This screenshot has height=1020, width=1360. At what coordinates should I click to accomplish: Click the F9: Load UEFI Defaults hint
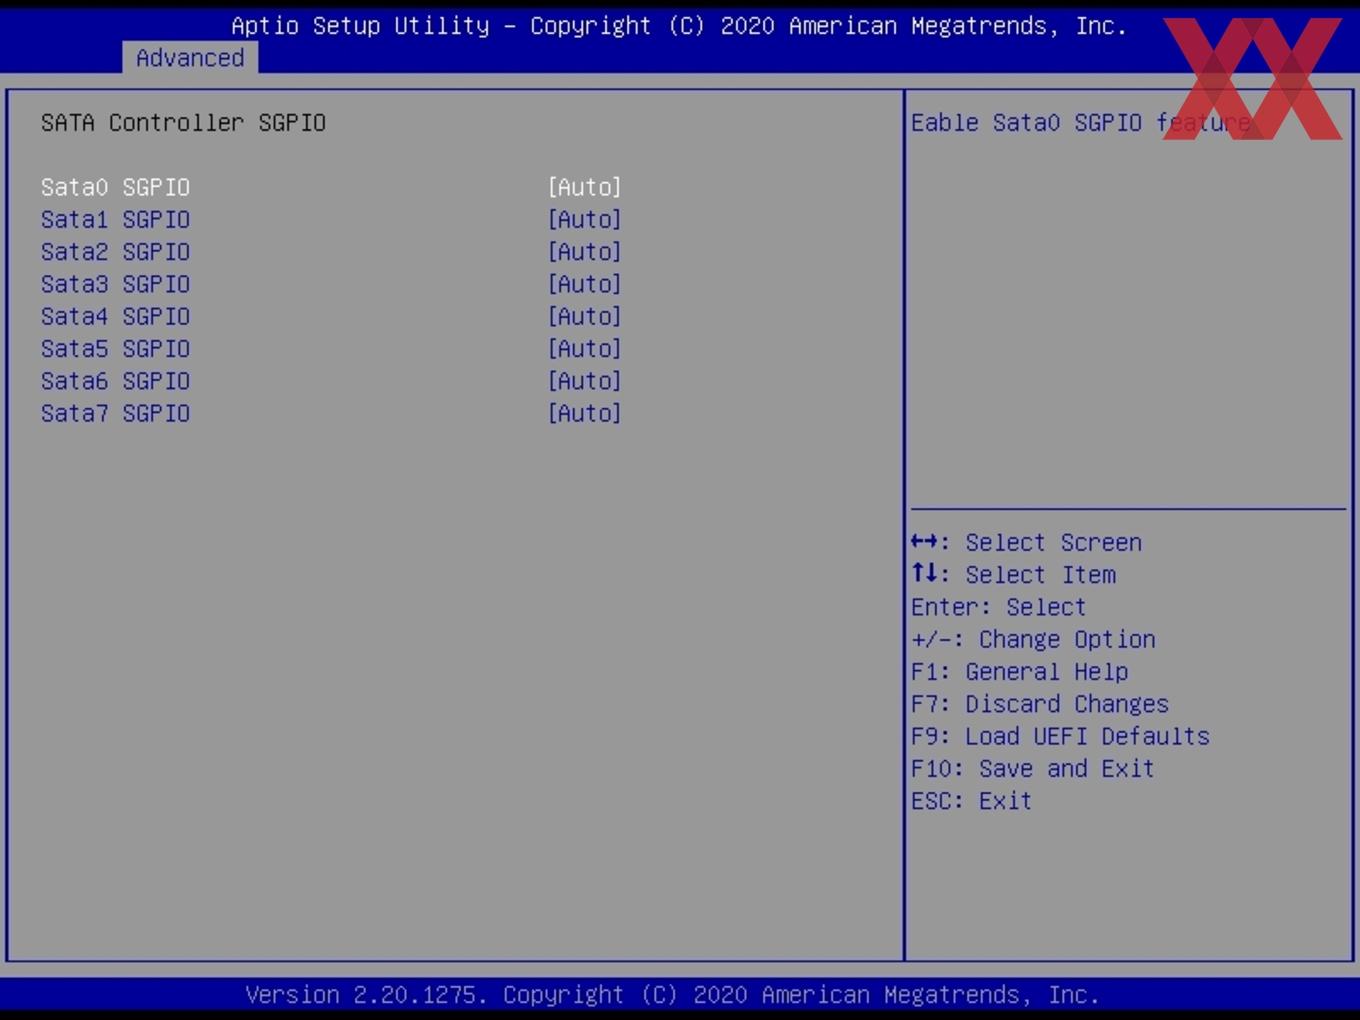[1060, 736]
